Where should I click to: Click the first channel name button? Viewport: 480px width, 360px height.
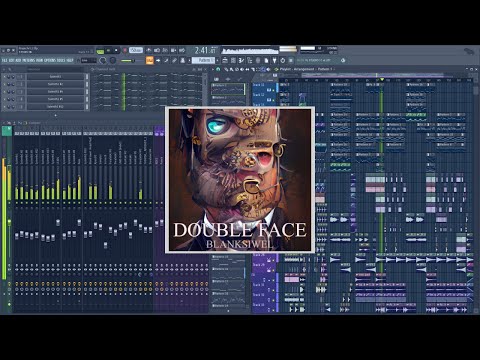click(55, 77)
